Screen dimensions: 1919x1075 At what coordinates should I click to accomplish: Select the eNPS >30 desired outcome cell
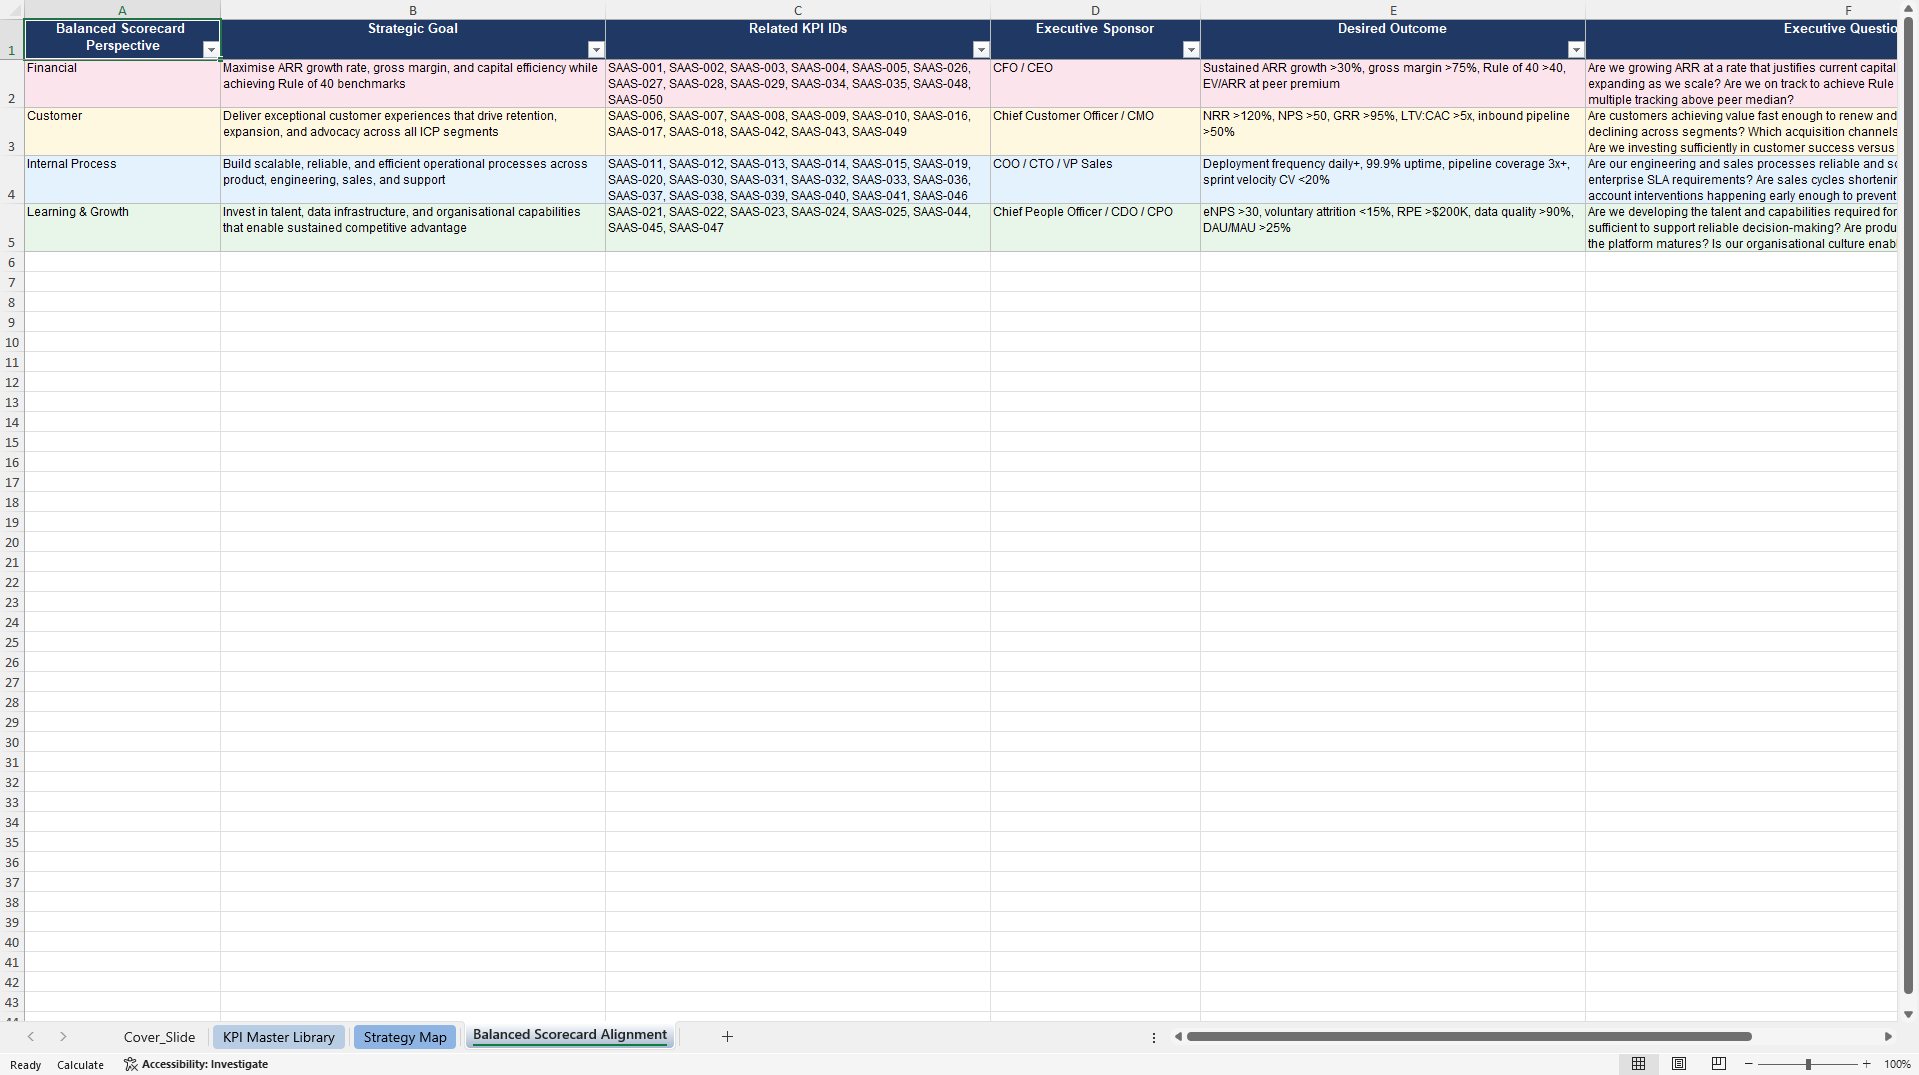pos(1393,228)
